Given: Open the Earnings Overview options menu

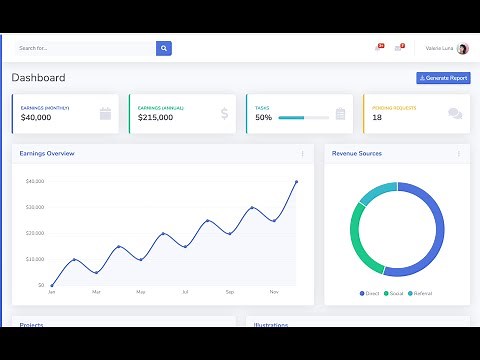Looking at the screenshot, I should (x=302, y=154).
